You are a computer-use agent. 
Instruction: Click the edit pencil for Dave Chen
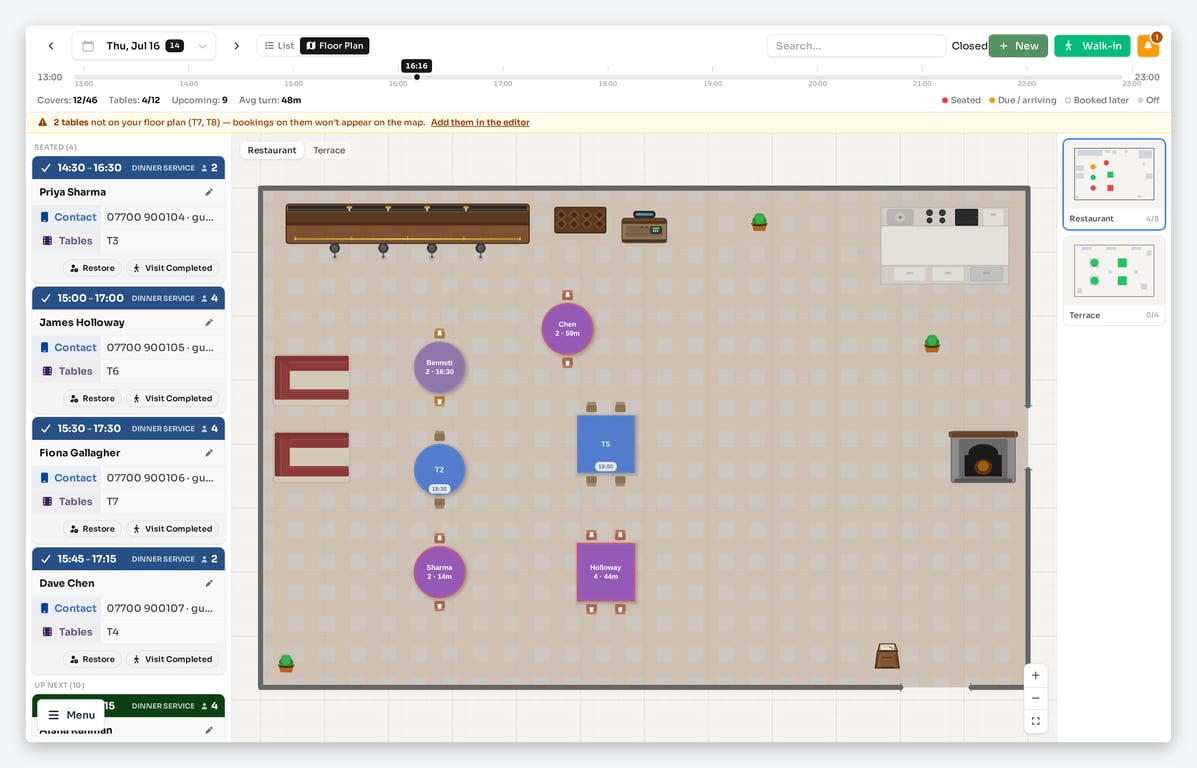[x=209, y=583]
